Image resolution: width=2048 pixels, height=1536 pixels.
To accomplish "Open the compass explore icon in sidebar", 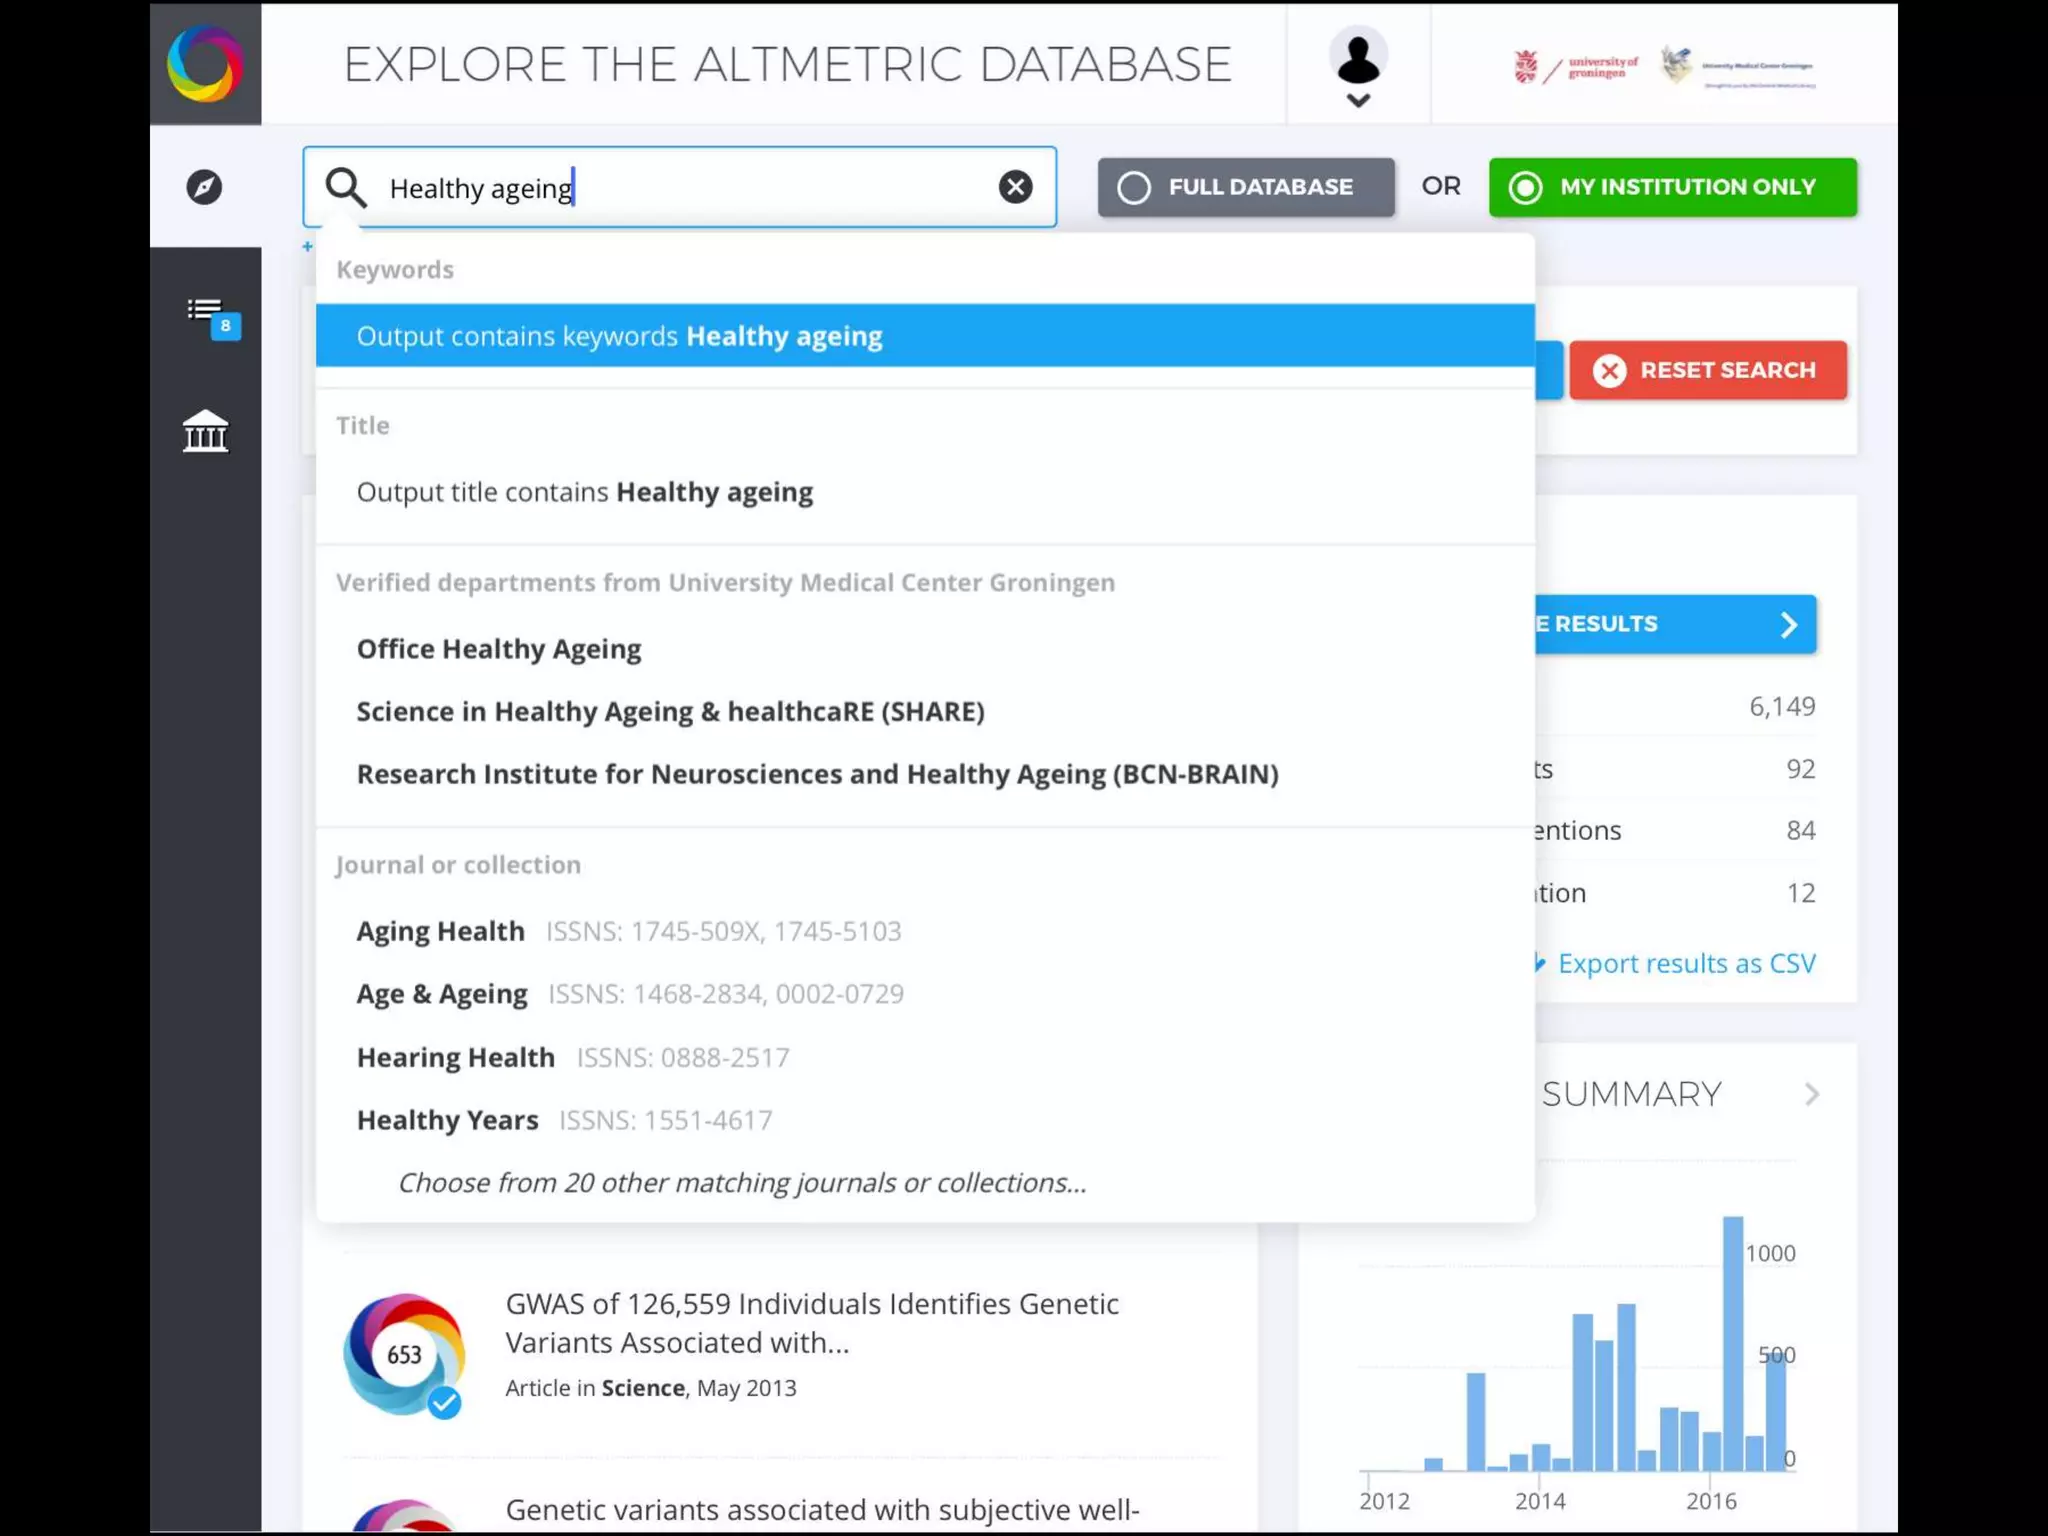I will point(204,187).
